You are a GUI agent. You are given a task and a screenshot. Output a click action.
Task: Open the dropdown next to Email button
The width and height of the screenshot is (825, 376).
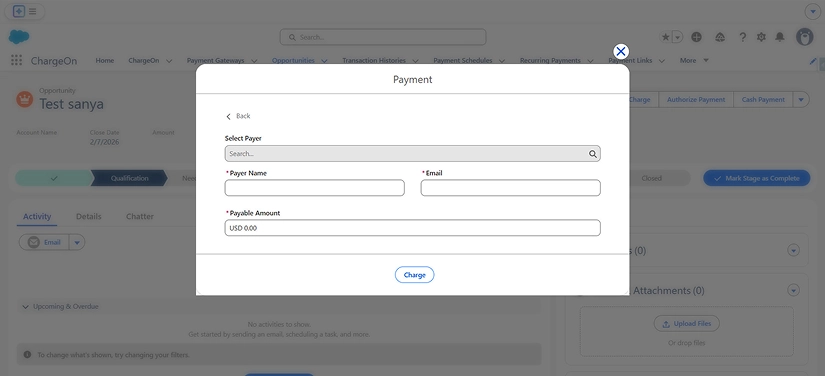(77, 242)
